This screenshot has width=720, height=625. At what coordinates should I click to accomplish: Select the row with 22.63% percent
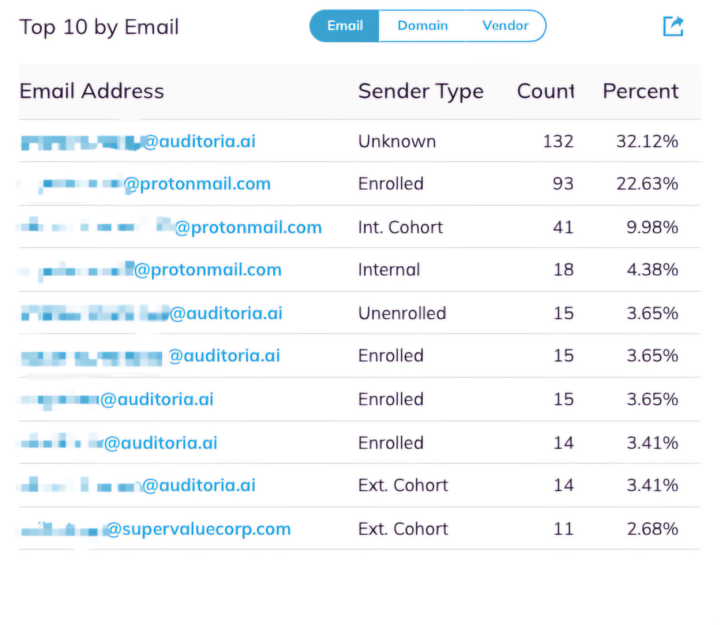360,184
